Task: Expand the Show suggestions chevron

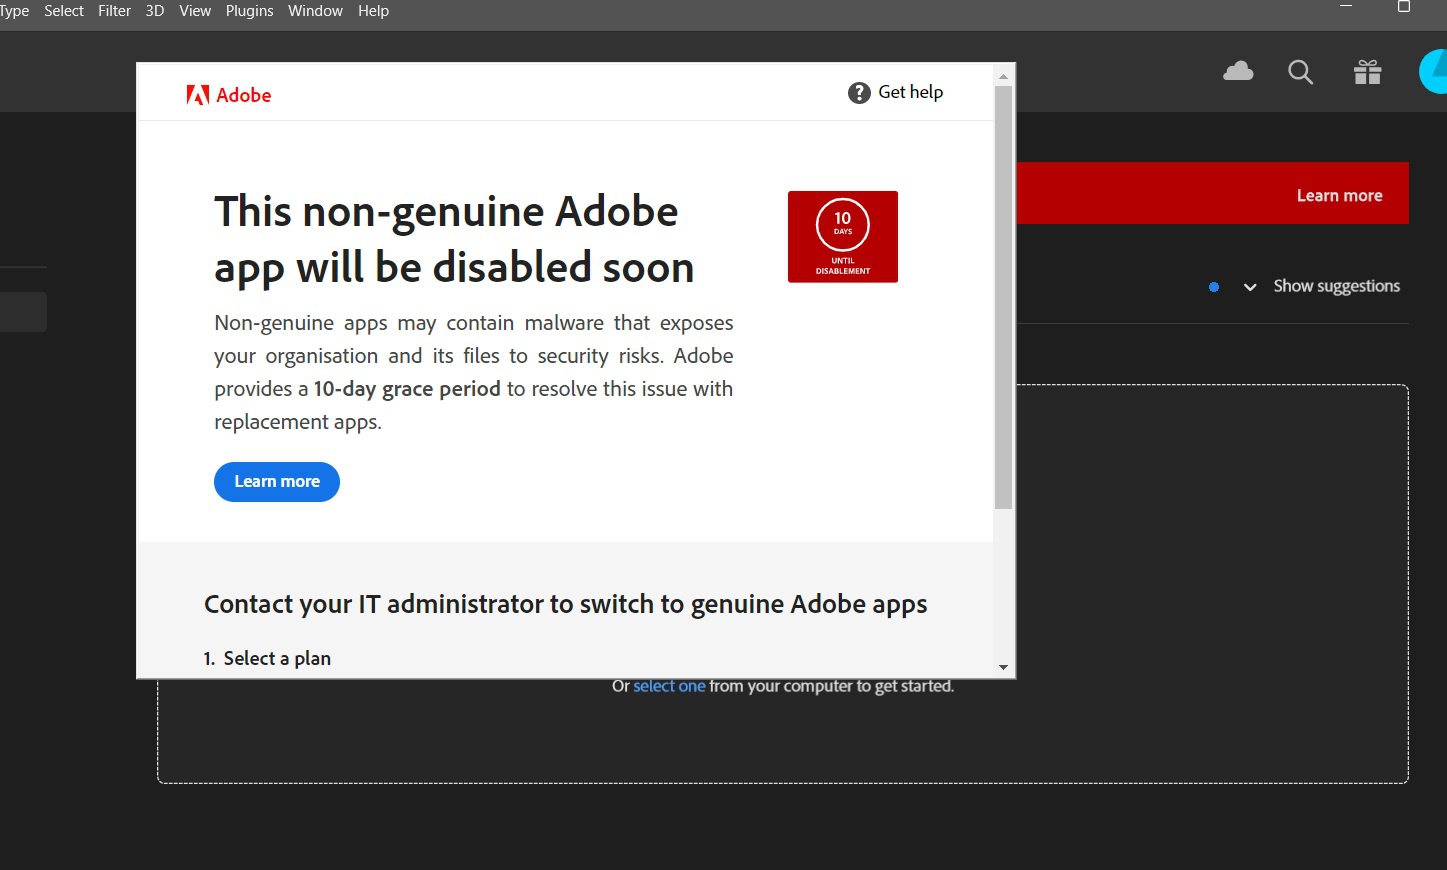Action: tap(1250, 287)
